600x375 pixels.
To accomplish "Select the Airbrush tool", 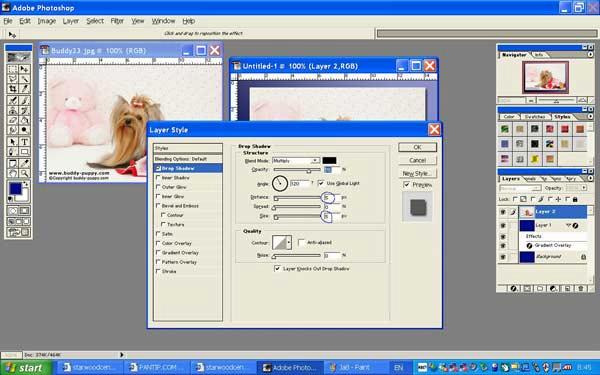I will (13, 101).
